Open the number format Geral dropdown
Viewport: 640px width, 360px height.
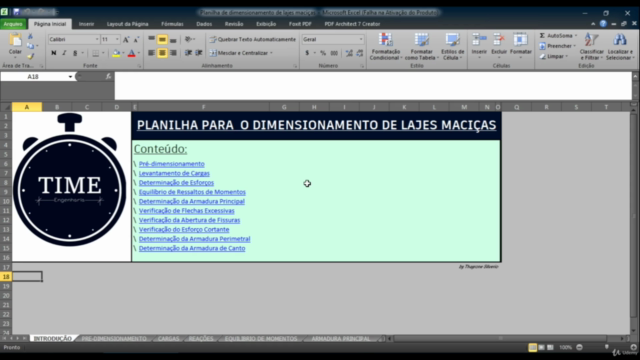point(361,39)
